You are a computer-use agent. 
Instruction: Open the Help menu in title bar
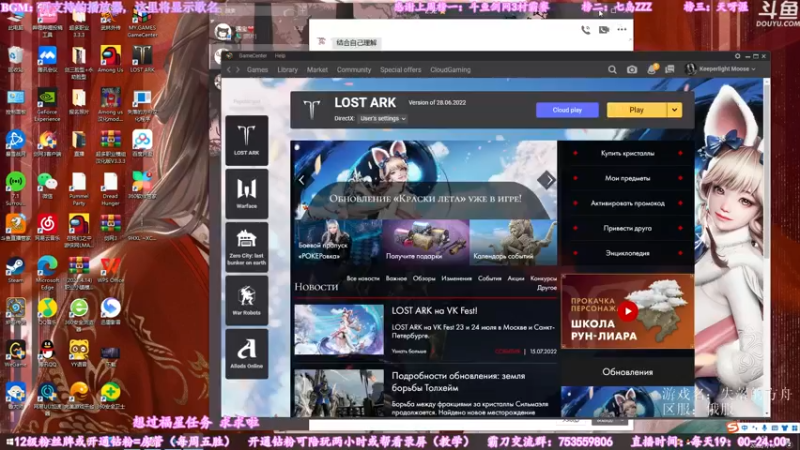tap(280, 56)
